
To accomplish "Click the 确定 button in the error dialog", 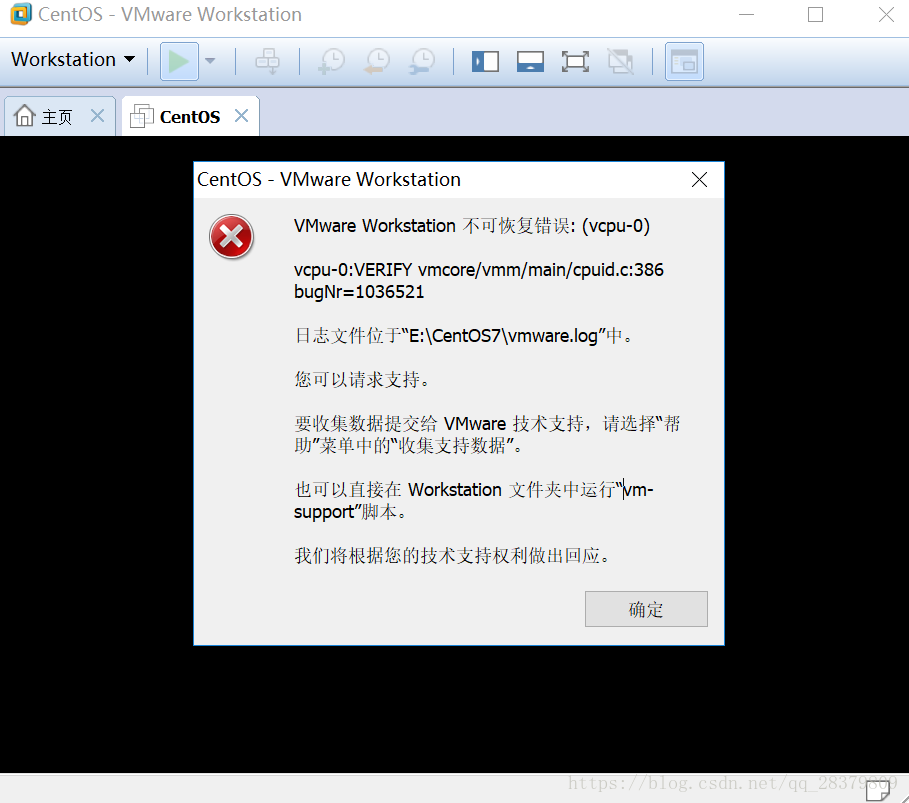I will coord(646,609).
